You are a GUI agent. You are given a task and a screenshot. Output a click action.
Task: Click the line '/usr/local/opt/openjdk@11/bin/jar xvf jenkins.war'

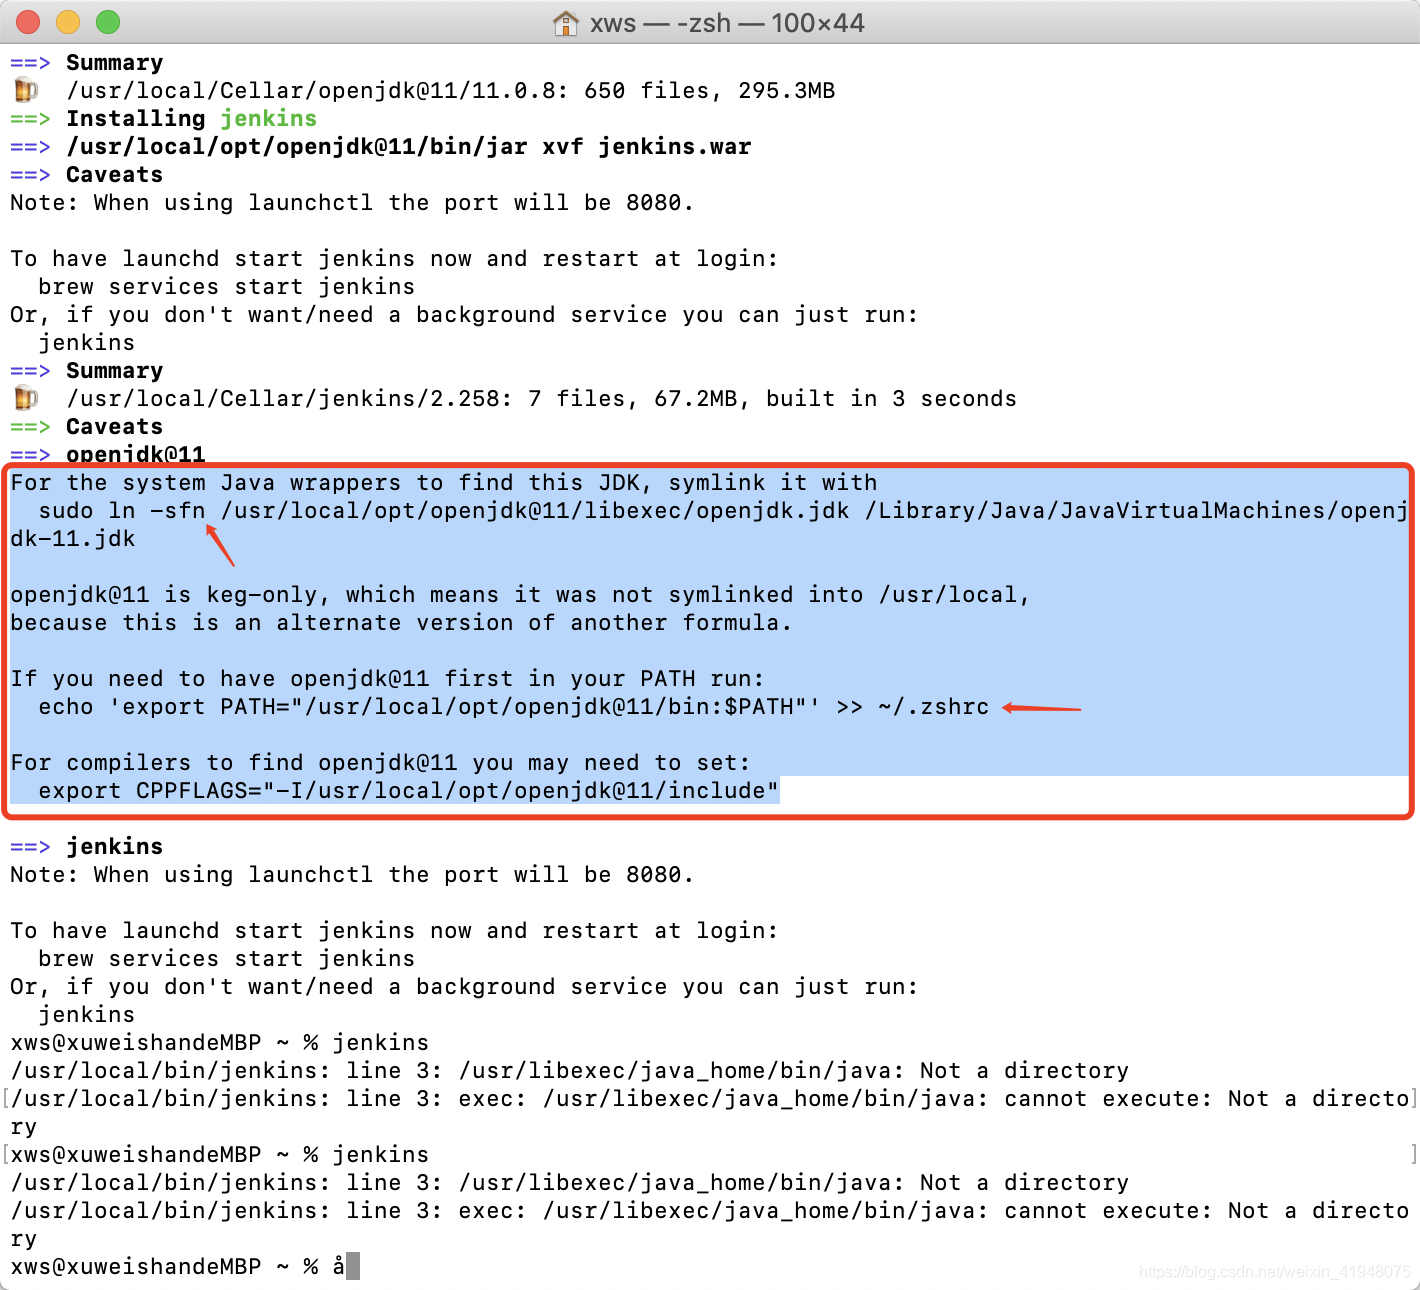[408, 146]
